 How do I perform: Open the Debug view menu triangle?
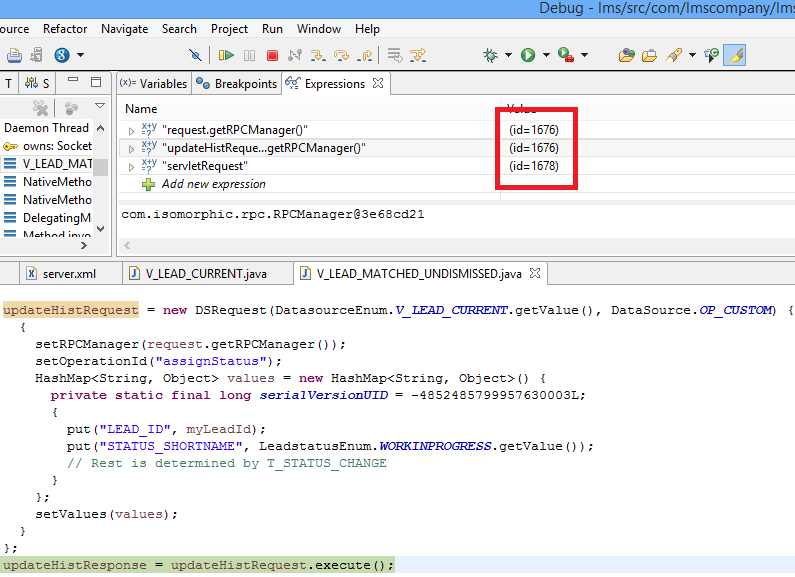click(100, 106)
